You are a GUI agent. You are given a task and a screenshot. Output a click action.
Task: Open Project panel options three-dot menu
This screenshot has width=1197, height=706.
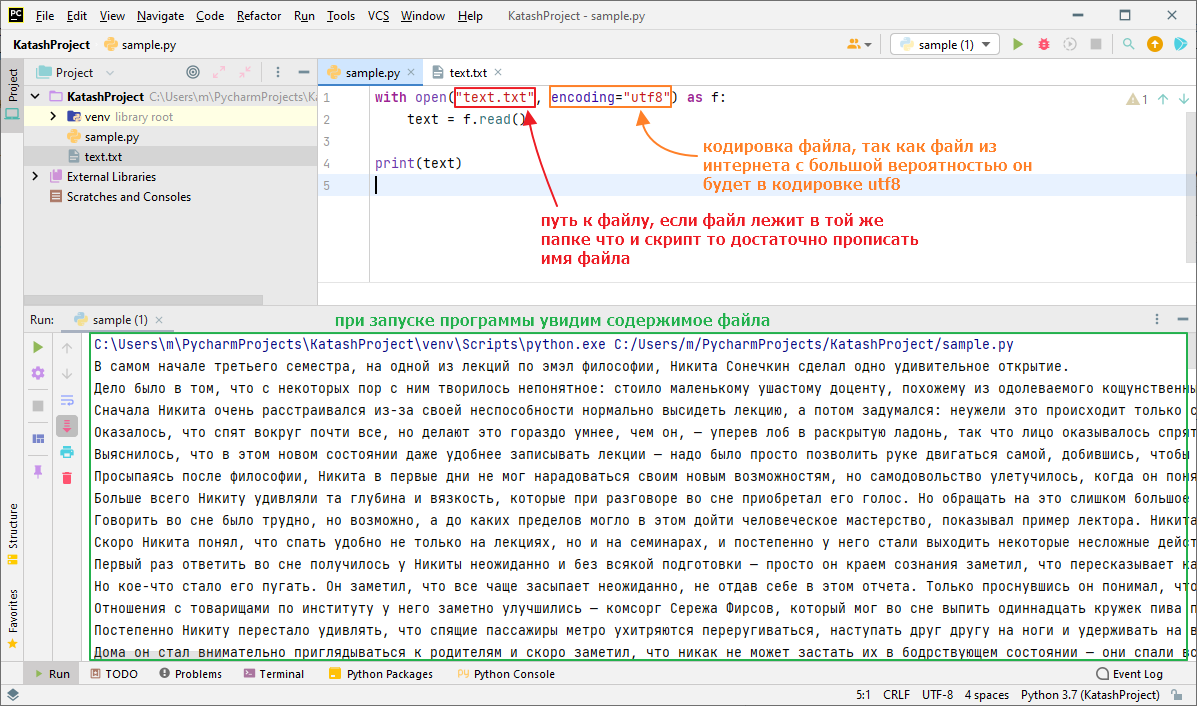tap(278, 72)
